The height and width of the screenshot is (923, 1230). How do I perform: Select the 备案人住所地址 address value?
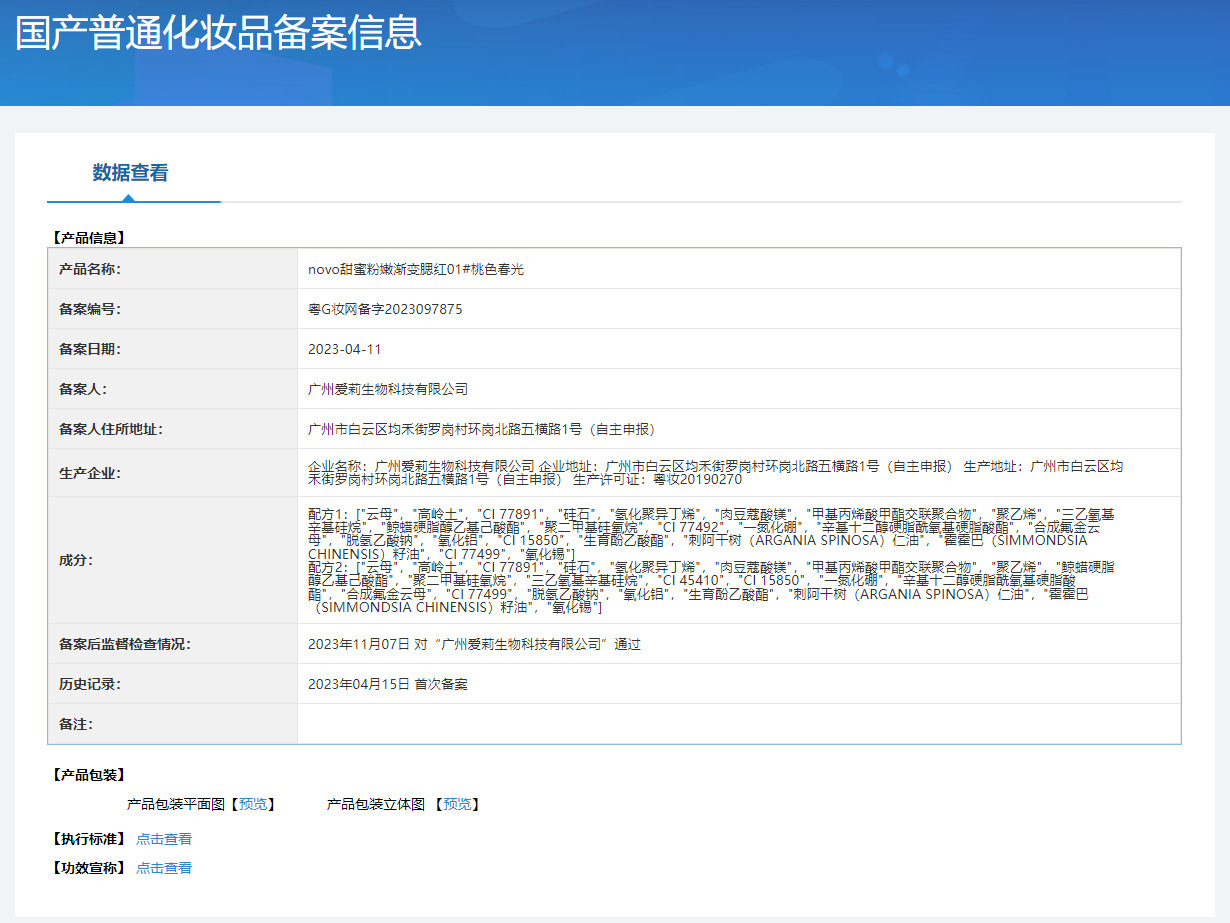[x=482, y=429]
